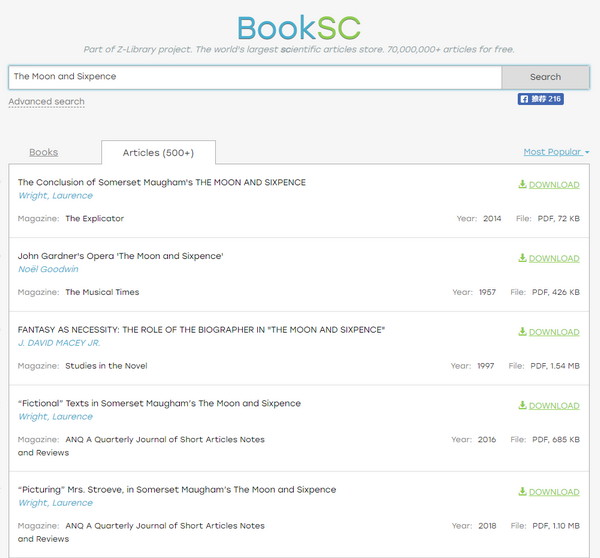This screenshot has width=600, height=558.
Task: Click download icon for 2016 ANQ article
Action: point(522,406)
